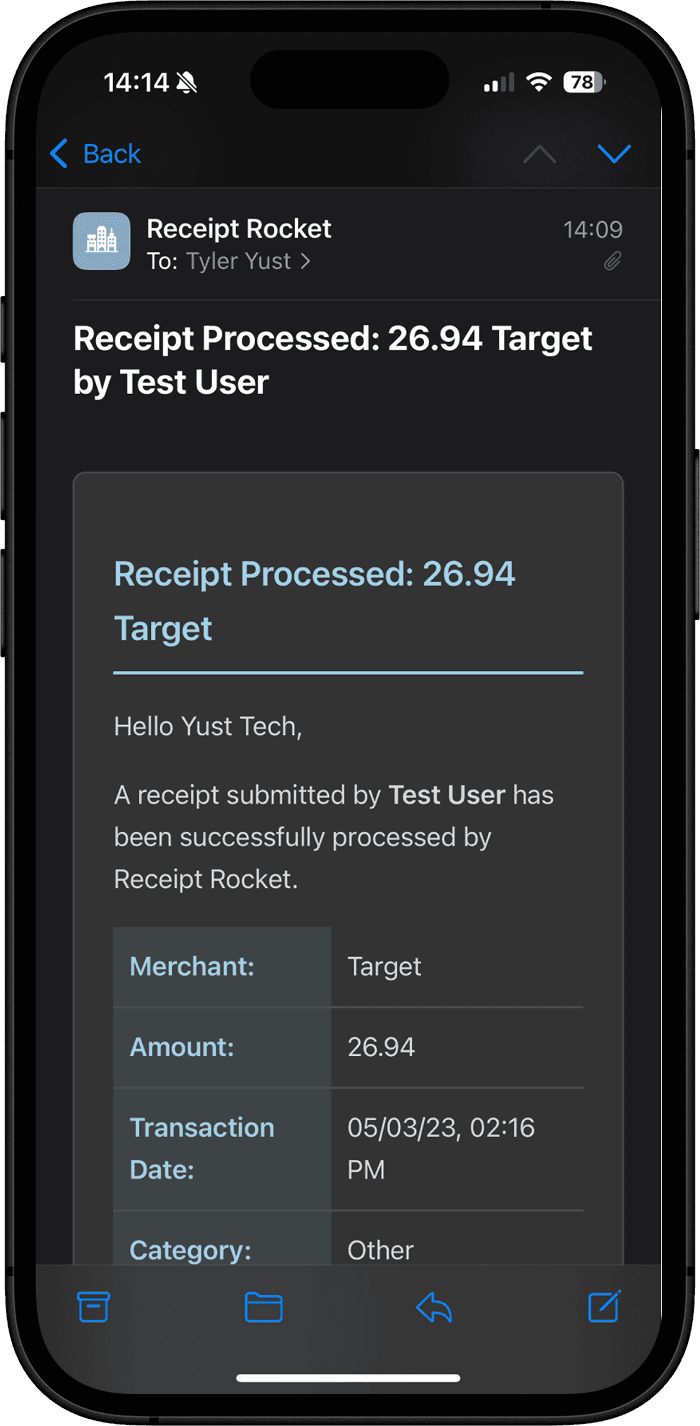Expand the Tyler Yust recipient details

(238, 261)
